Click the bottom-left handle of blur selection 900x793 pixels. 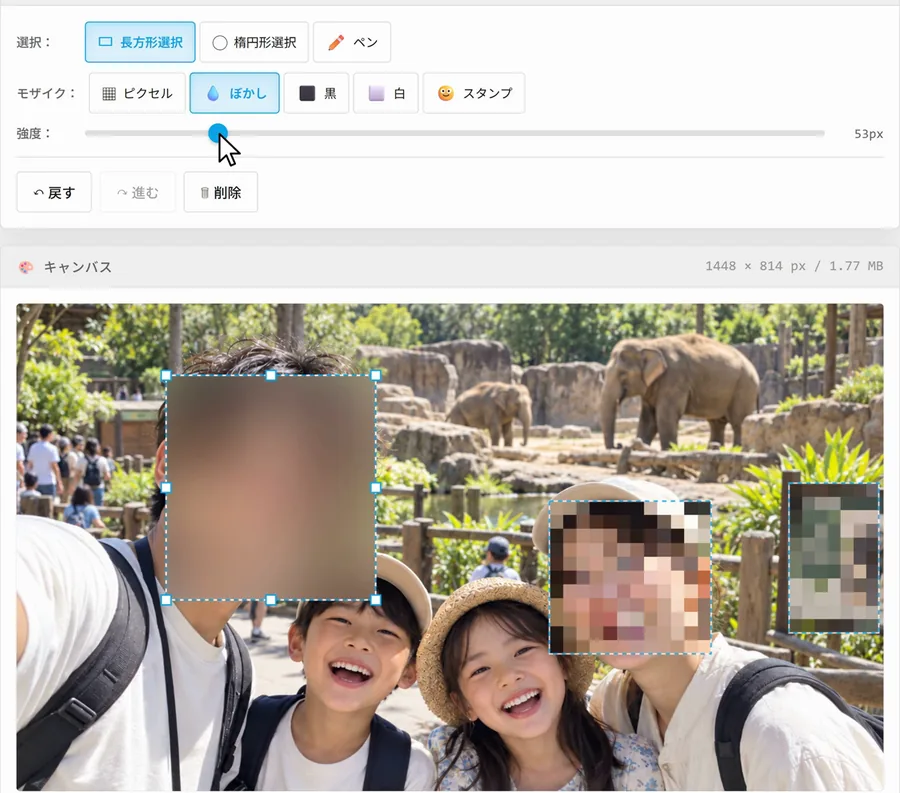[x=166, y=600]
